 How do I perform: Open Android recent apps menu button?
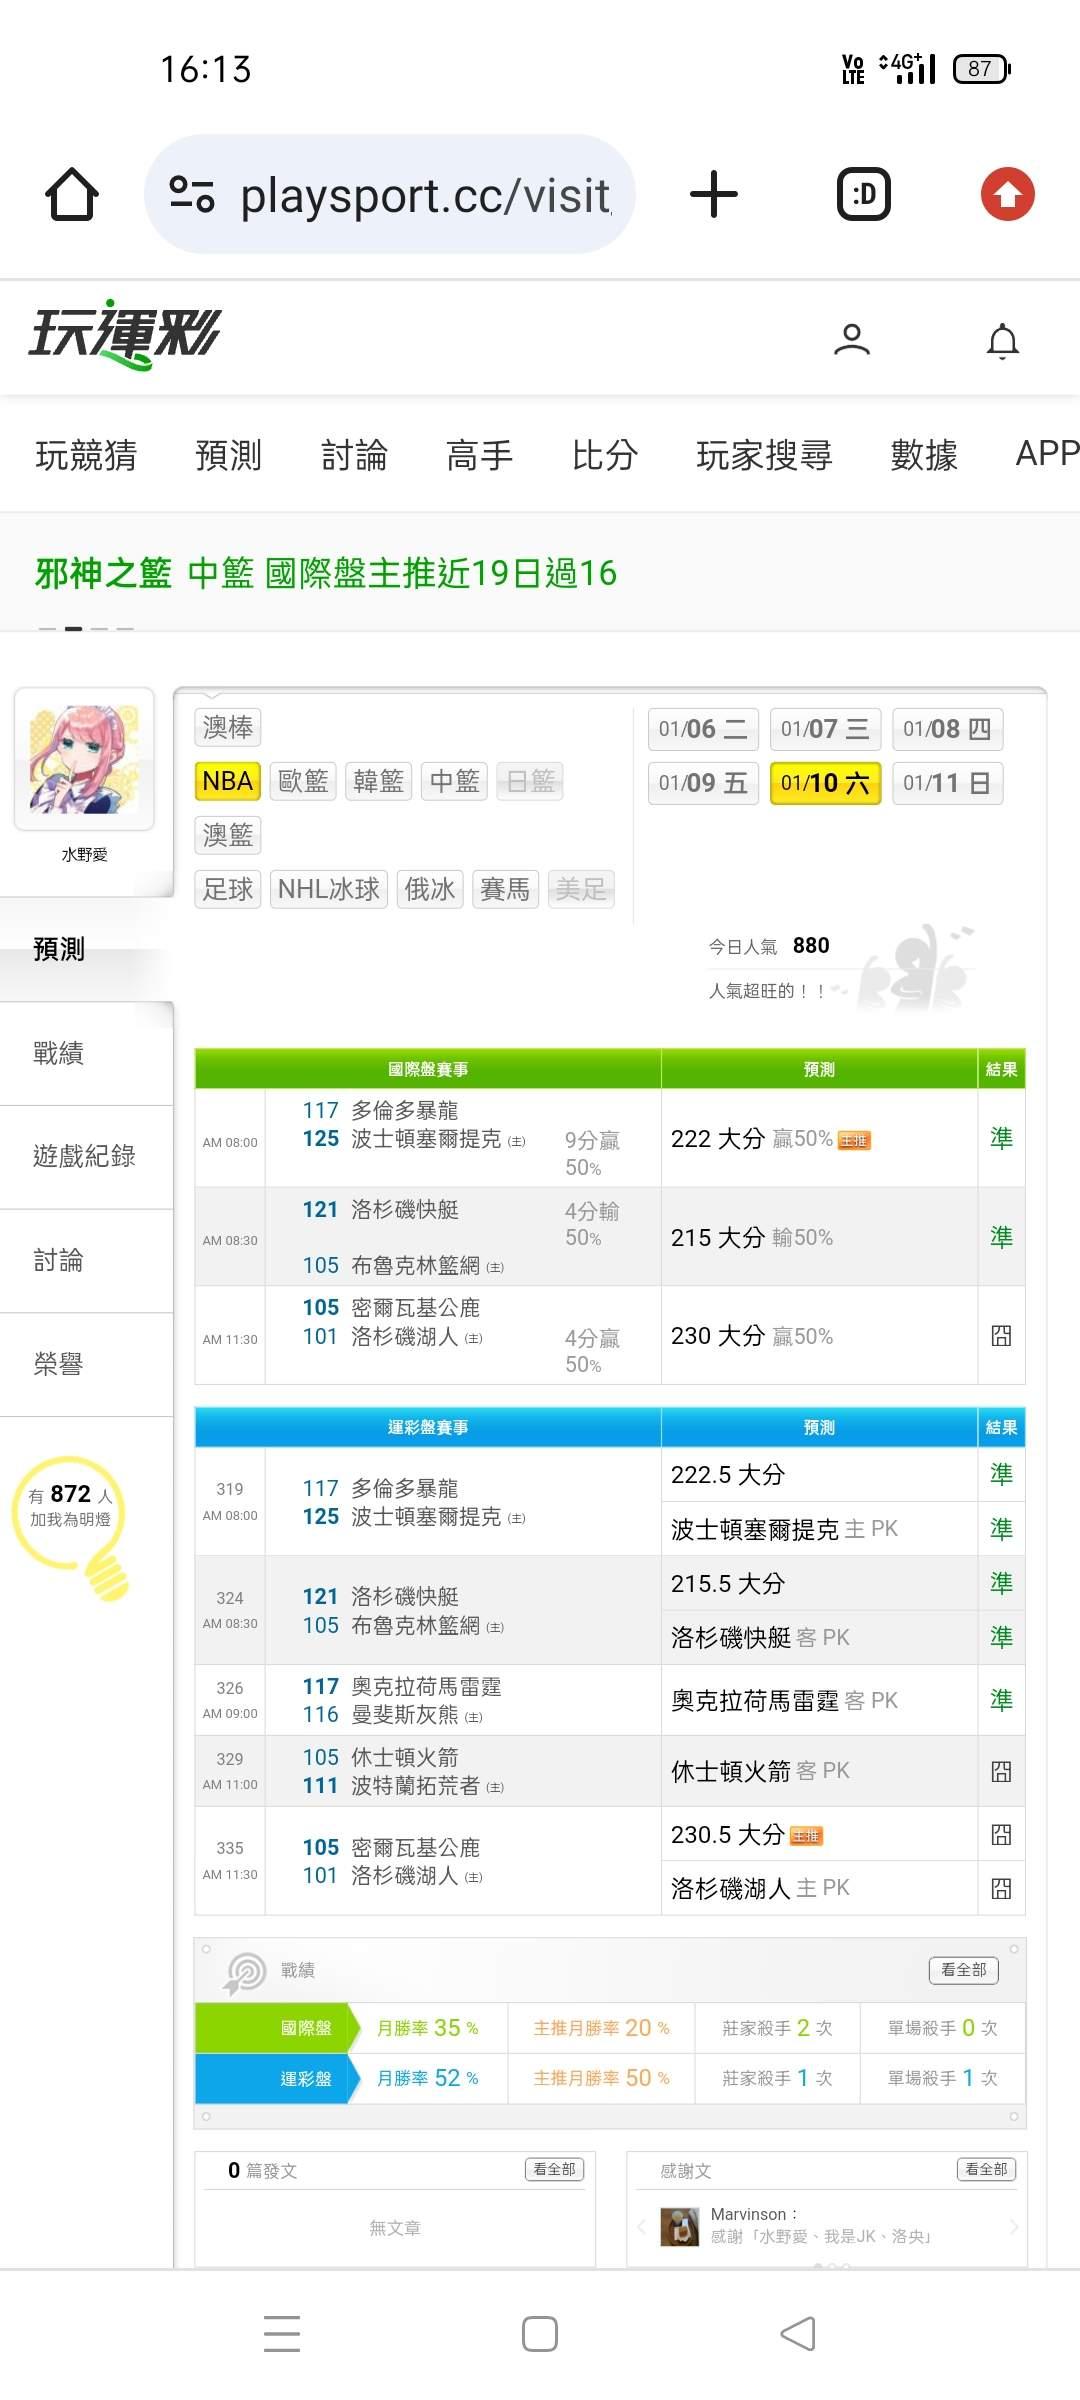[x=282, y=2334]
